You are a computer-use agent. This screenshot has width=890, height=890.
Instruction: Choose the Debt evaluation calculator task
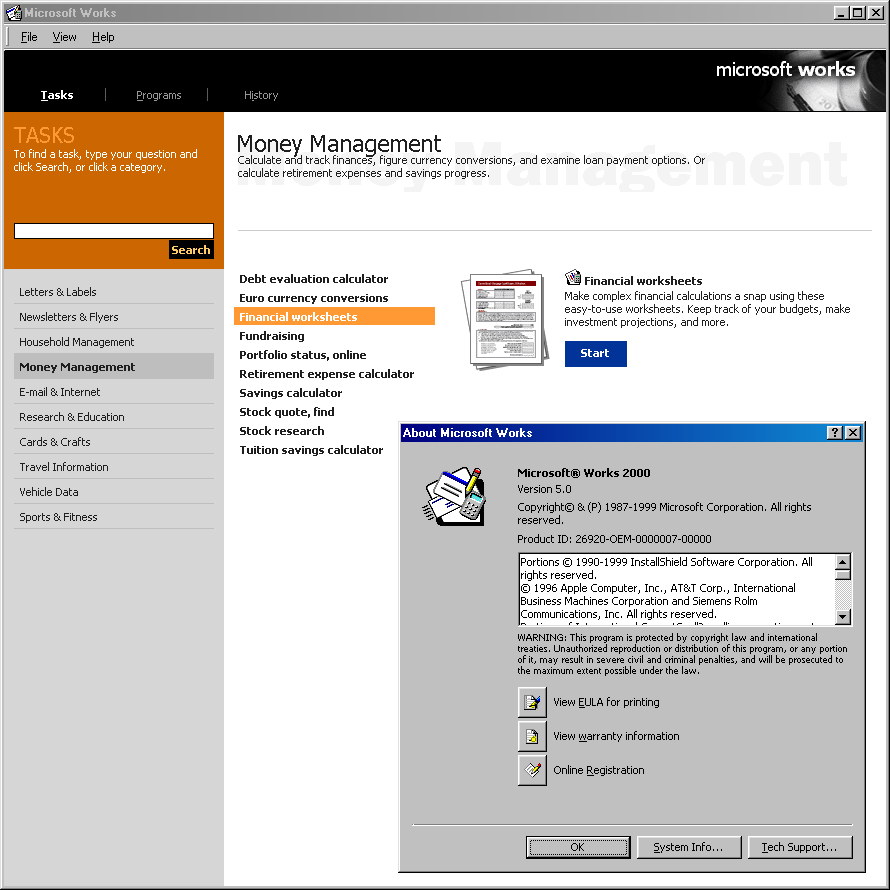(313, 279)
